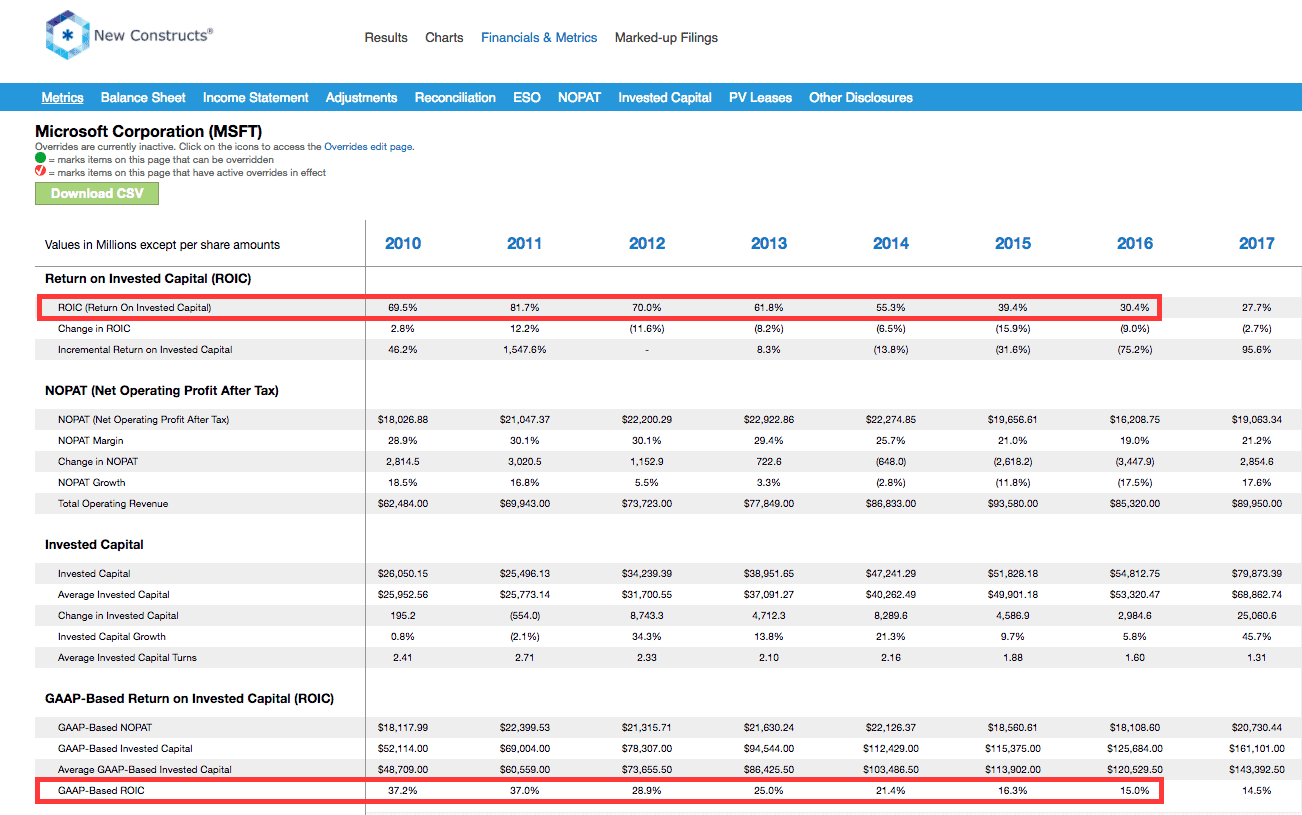Click the 2017 column header
1302x815 pixels.
1257,243
